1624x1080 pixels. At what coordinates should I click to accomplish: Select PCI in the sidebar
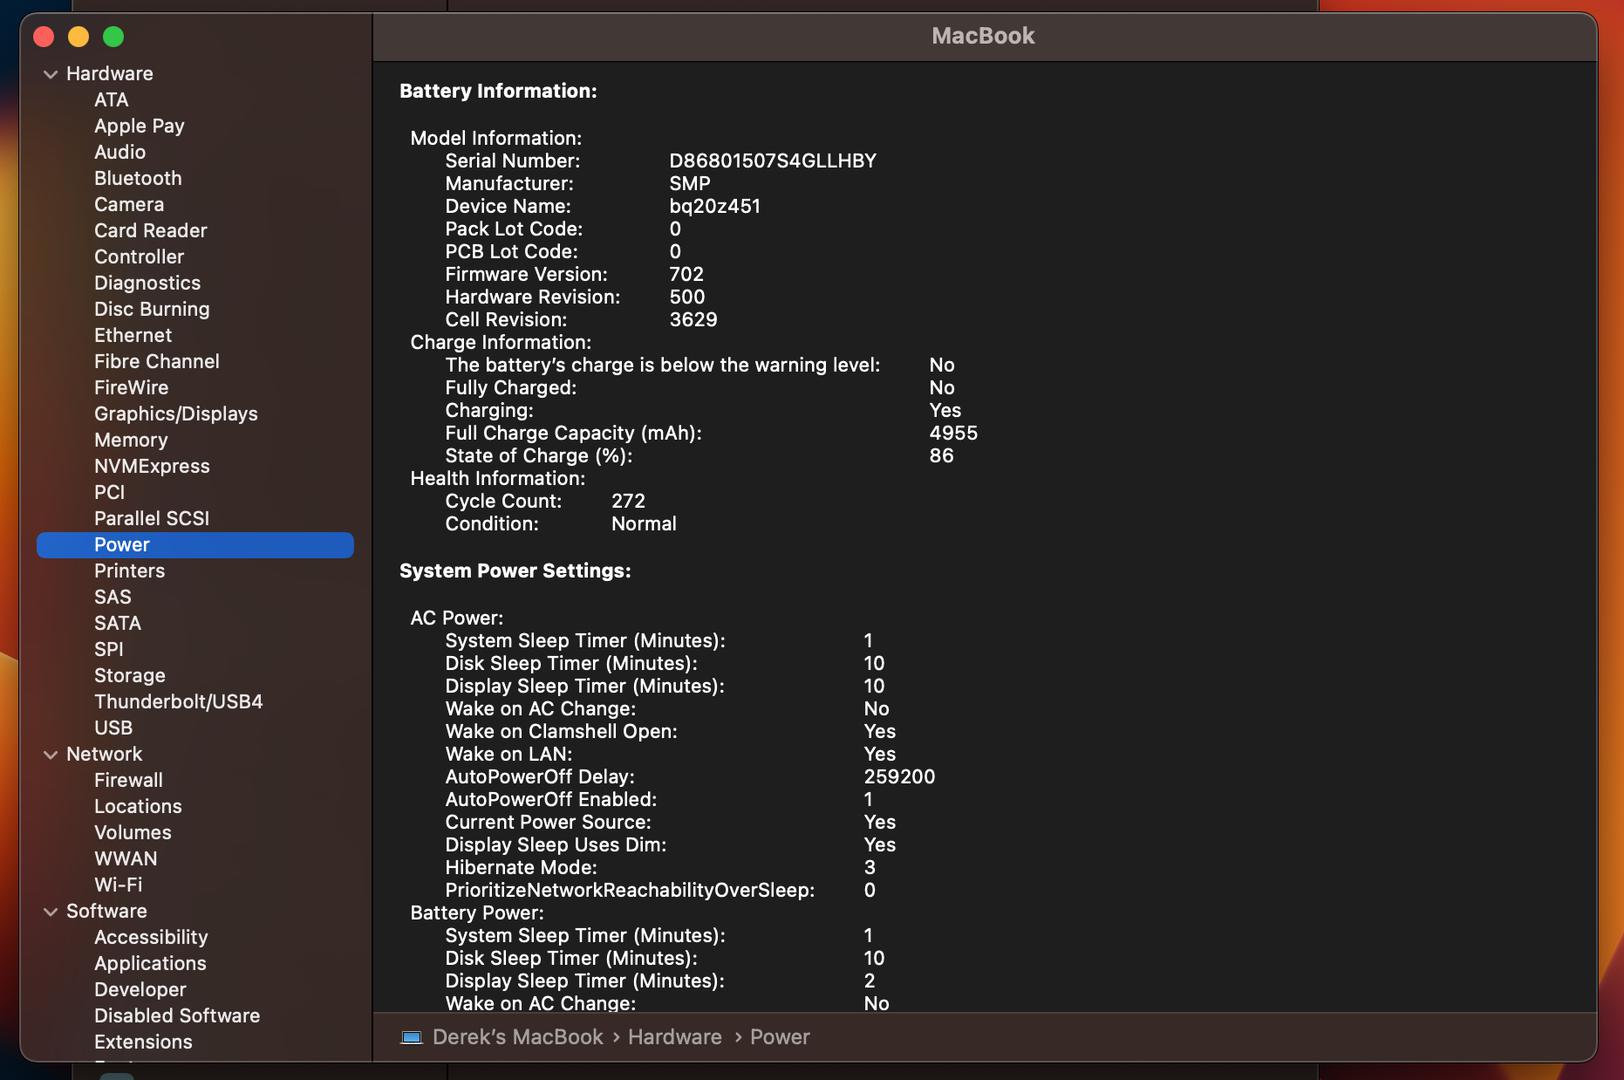coord(109,492)
